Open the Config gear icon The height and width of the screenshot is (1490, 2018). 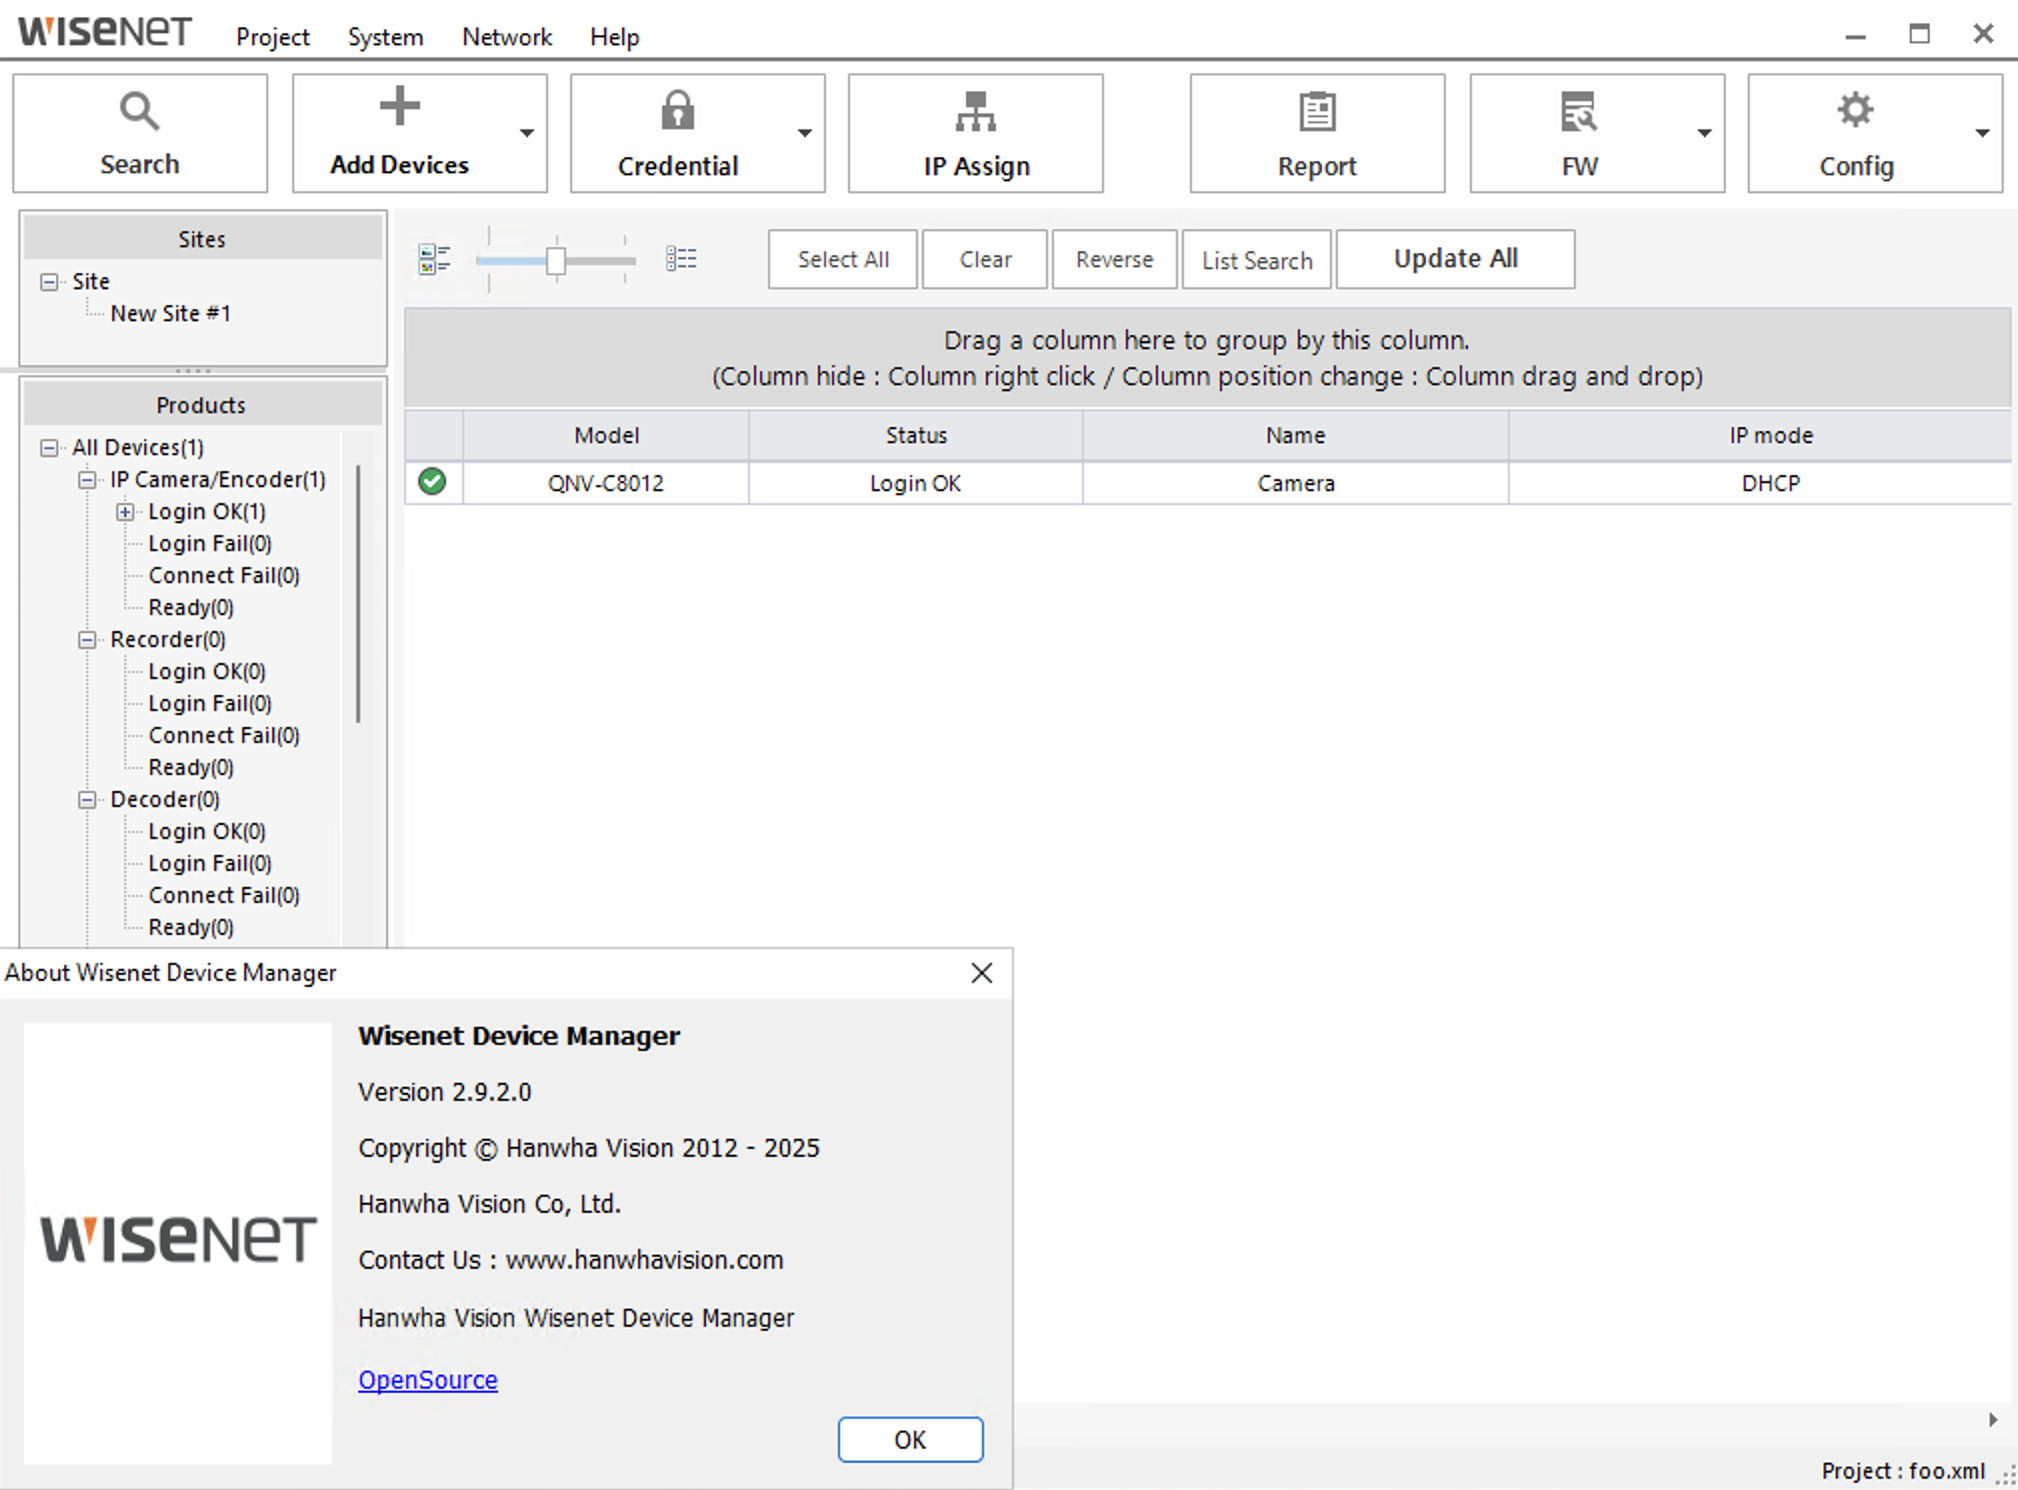[1855, 110]
